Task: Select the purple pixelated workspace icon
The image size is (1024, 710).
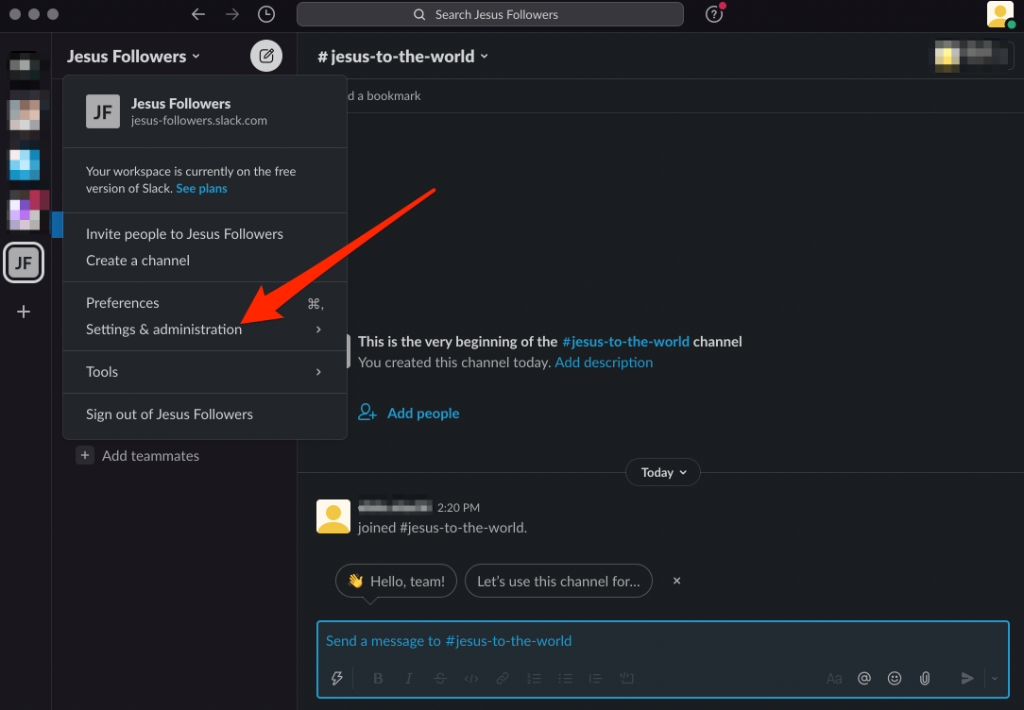Action: 27,210
